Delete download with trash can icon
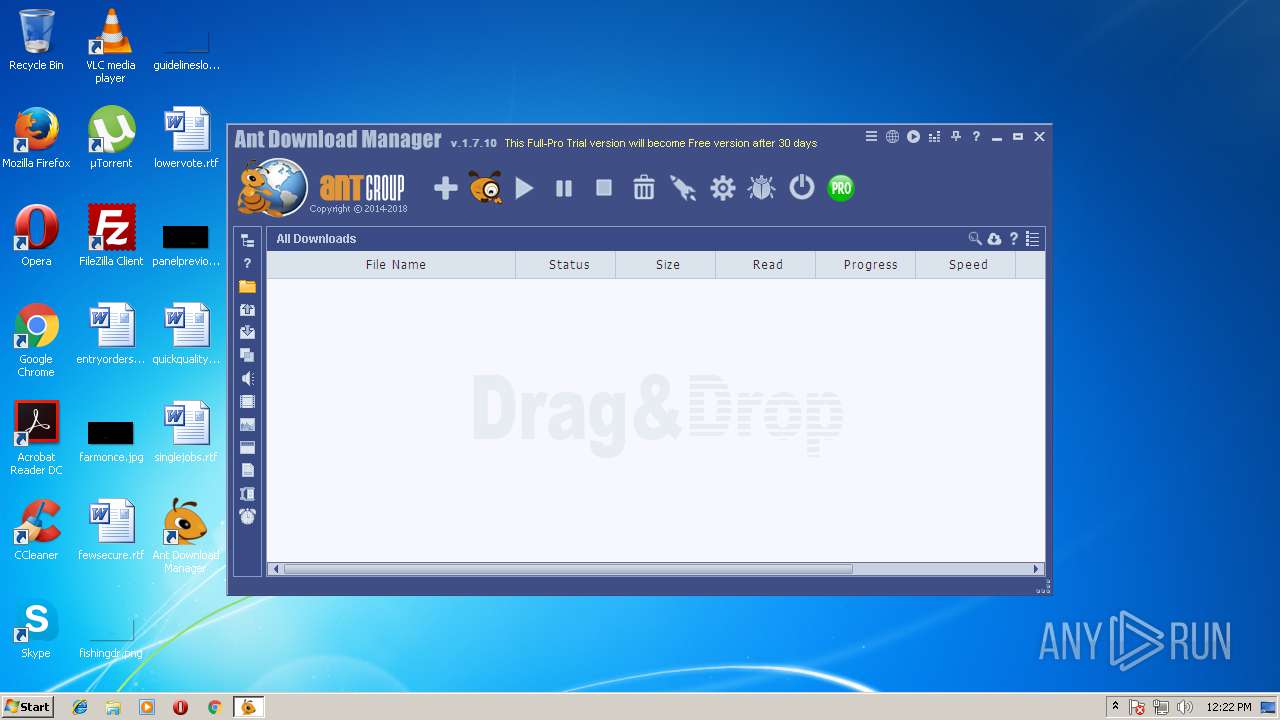The width and height of the screenshot is (1280, 720). tap(644, 187)
